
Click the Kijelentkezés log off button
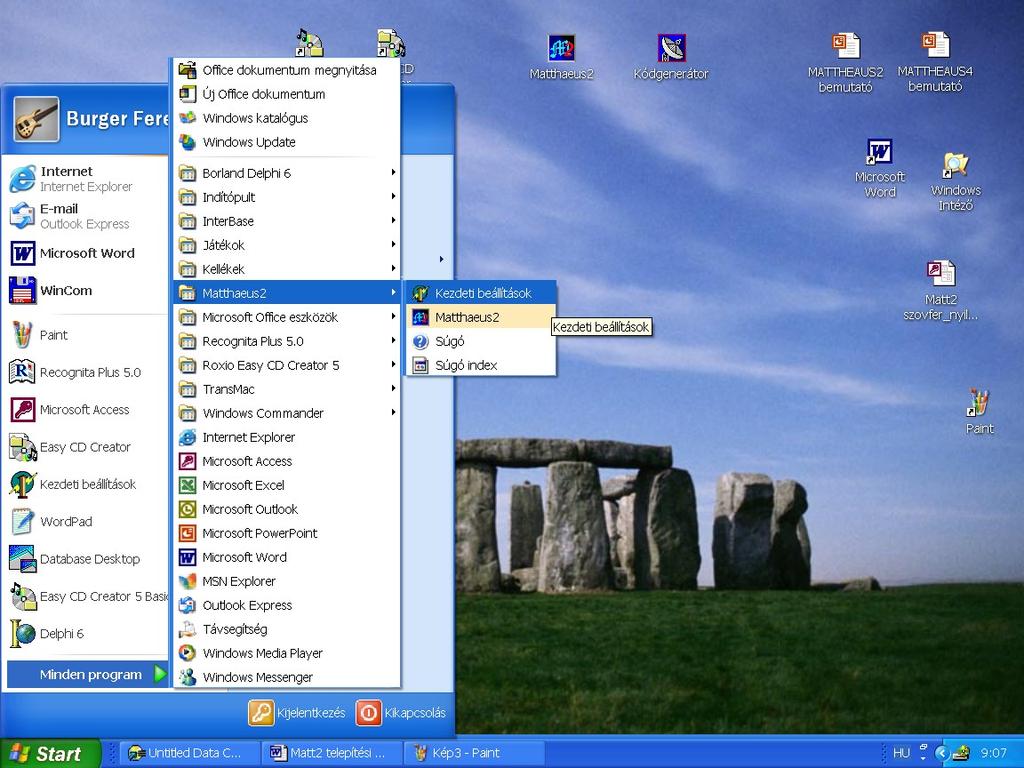(297, 712)
